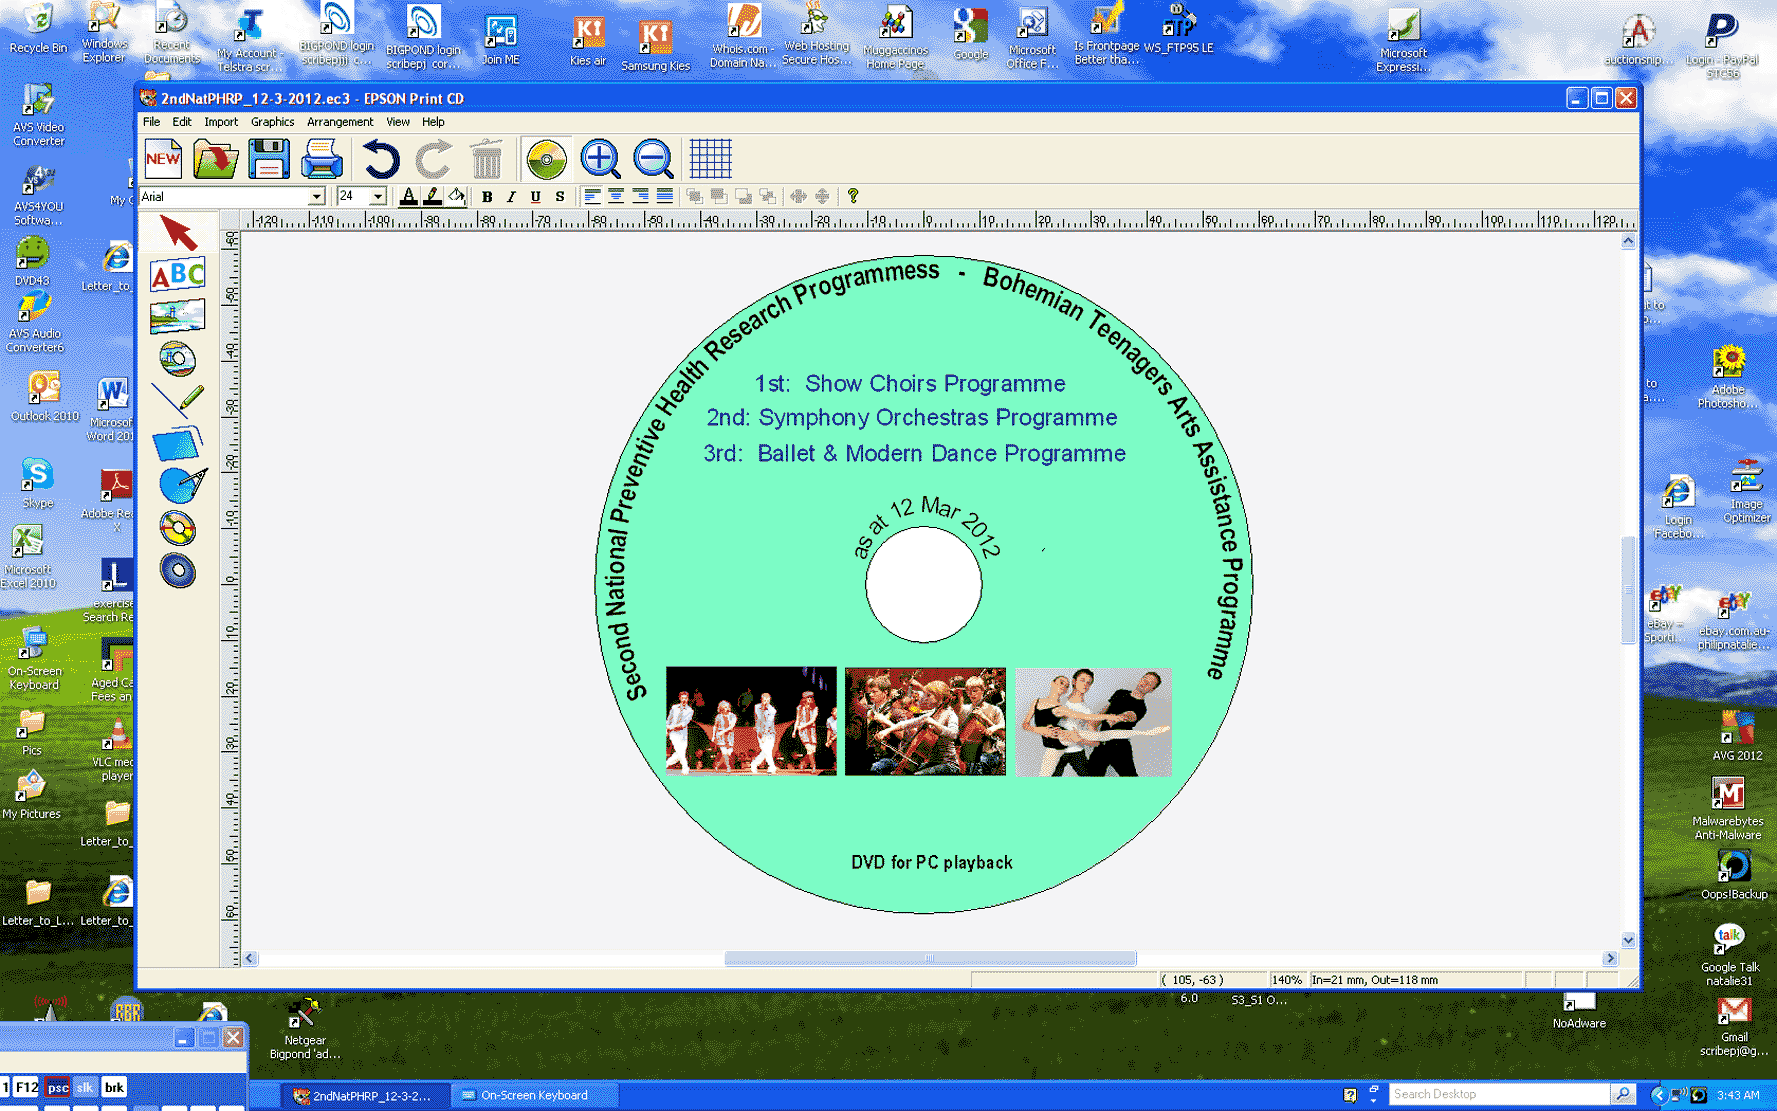The image size is (1777, 1111).
Task: Click the Print icon in toolbar
Action: (x=322, y=159)
